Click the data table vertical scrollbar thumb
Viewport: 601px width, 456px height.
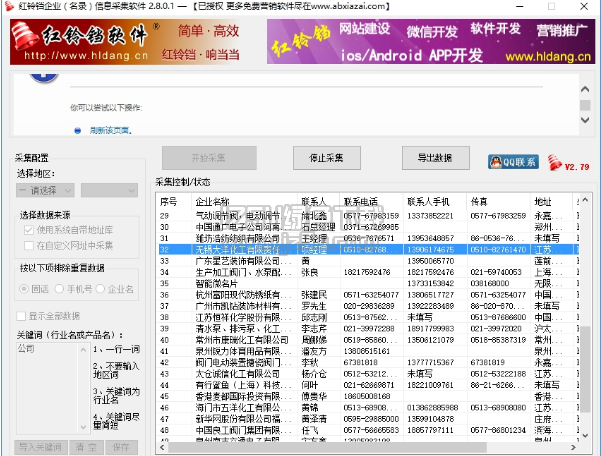(585, 369)
